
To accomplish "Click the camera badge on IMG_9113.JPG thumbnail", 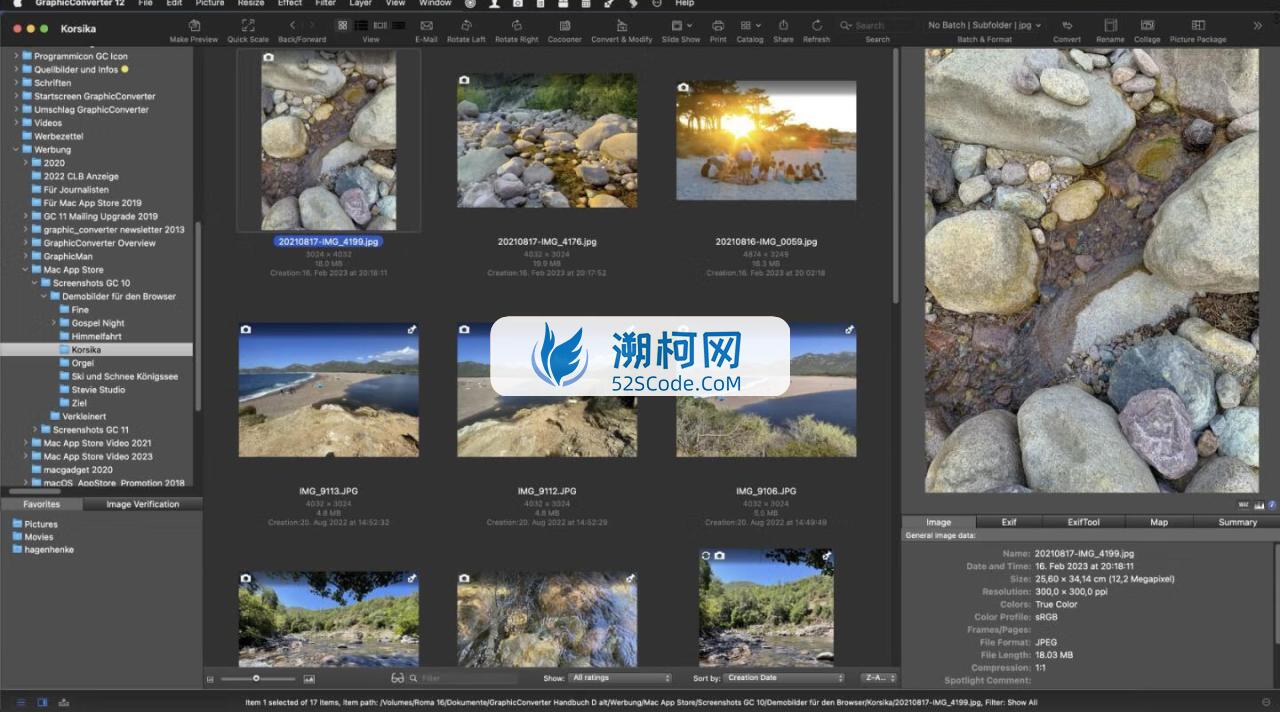I will coord(246,329).
